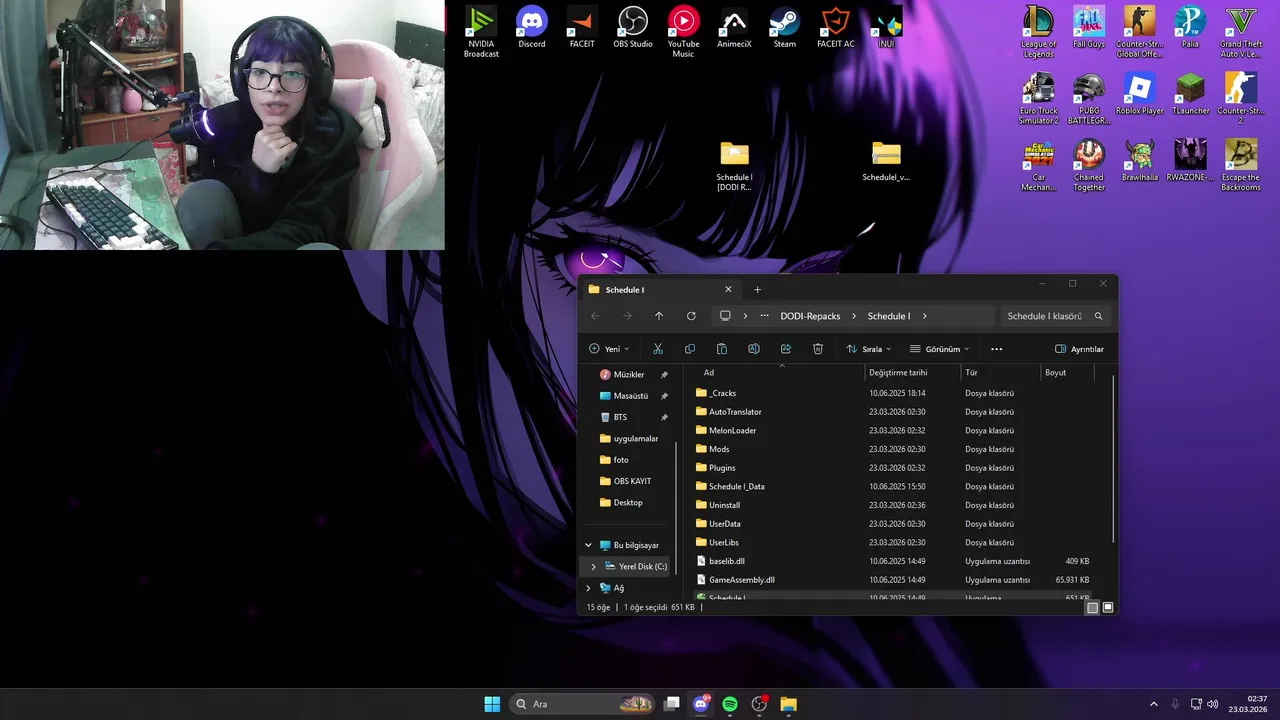Click the Delete trash icon in Explorer toolbar

click(x=818, y=349)
